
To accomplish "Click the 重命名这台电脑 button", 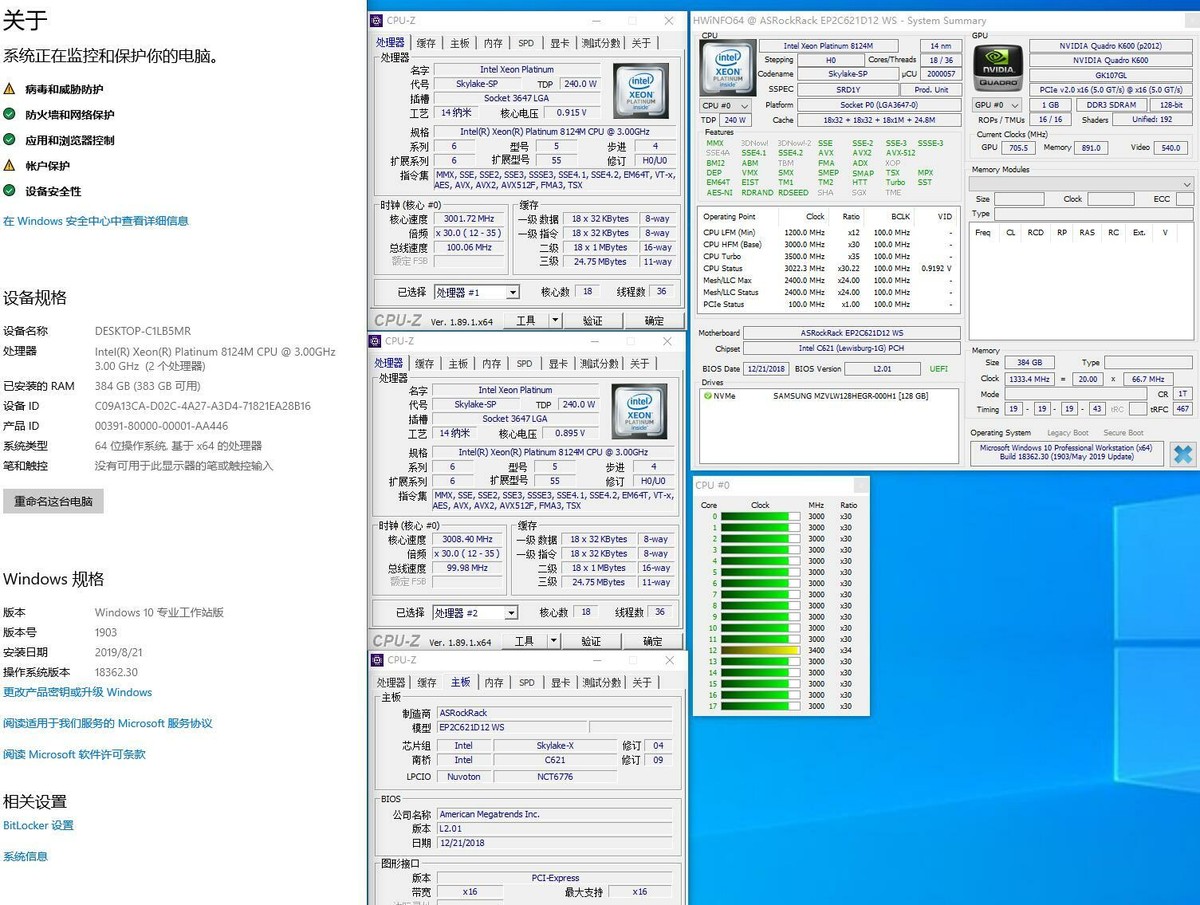I will point(53,502).
